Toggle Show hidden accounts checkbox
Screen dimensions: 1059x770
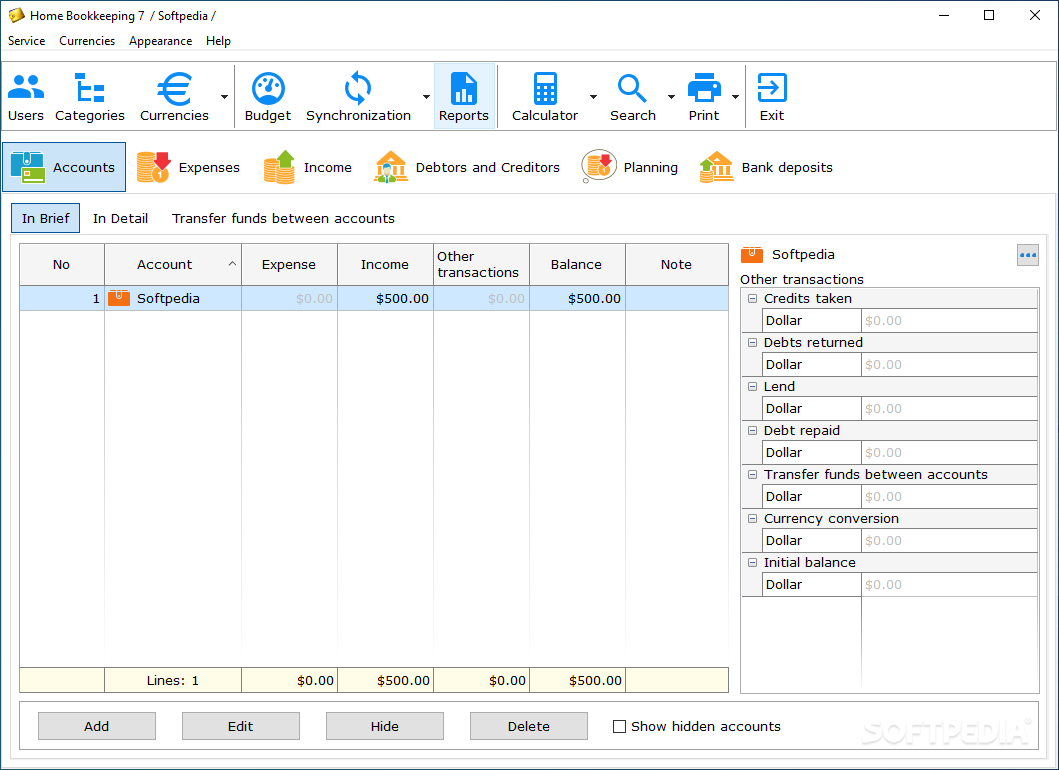point(619,727)
